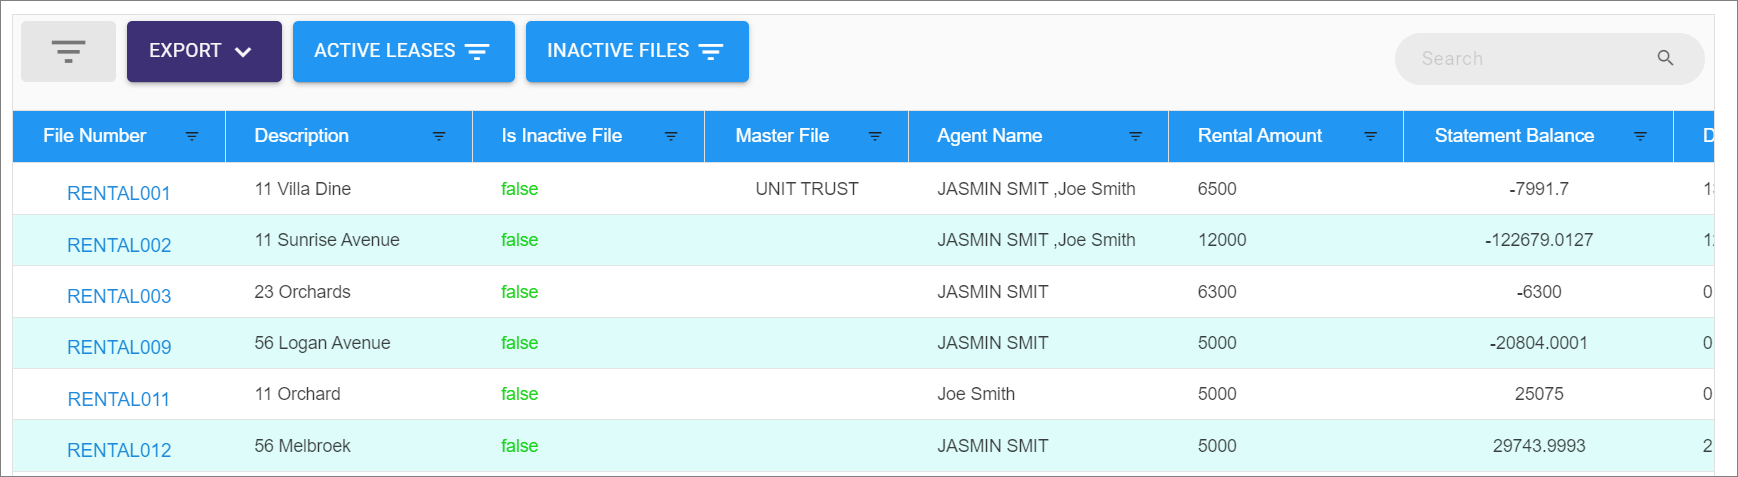Click statement balance -122679.0127
Screen dimensions: 1738x477
point(1539,240)
